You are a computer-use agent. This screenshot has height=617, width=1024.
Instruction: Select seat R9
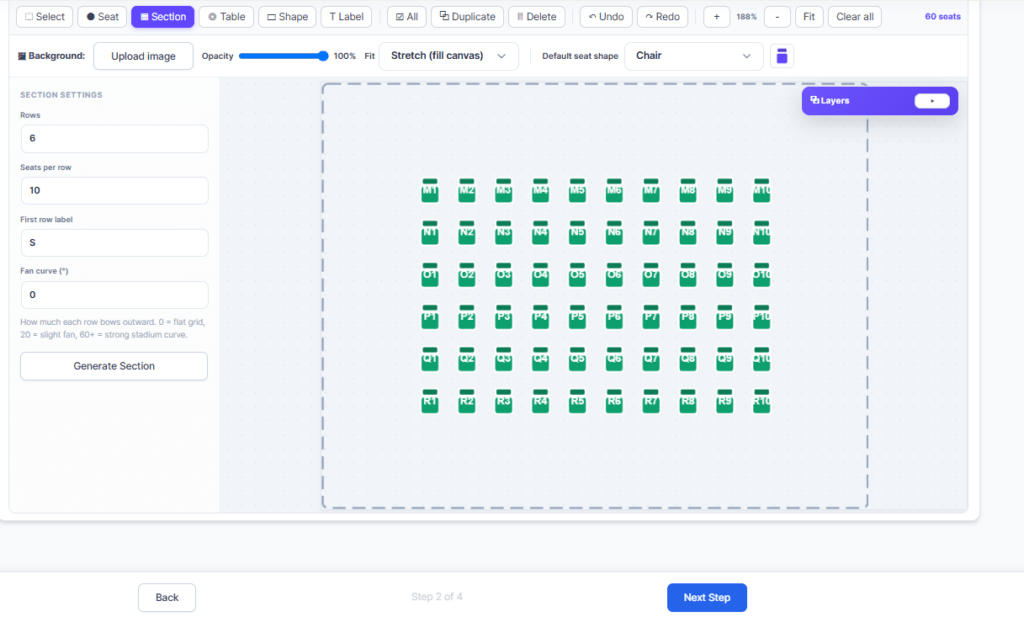[725, 402]
